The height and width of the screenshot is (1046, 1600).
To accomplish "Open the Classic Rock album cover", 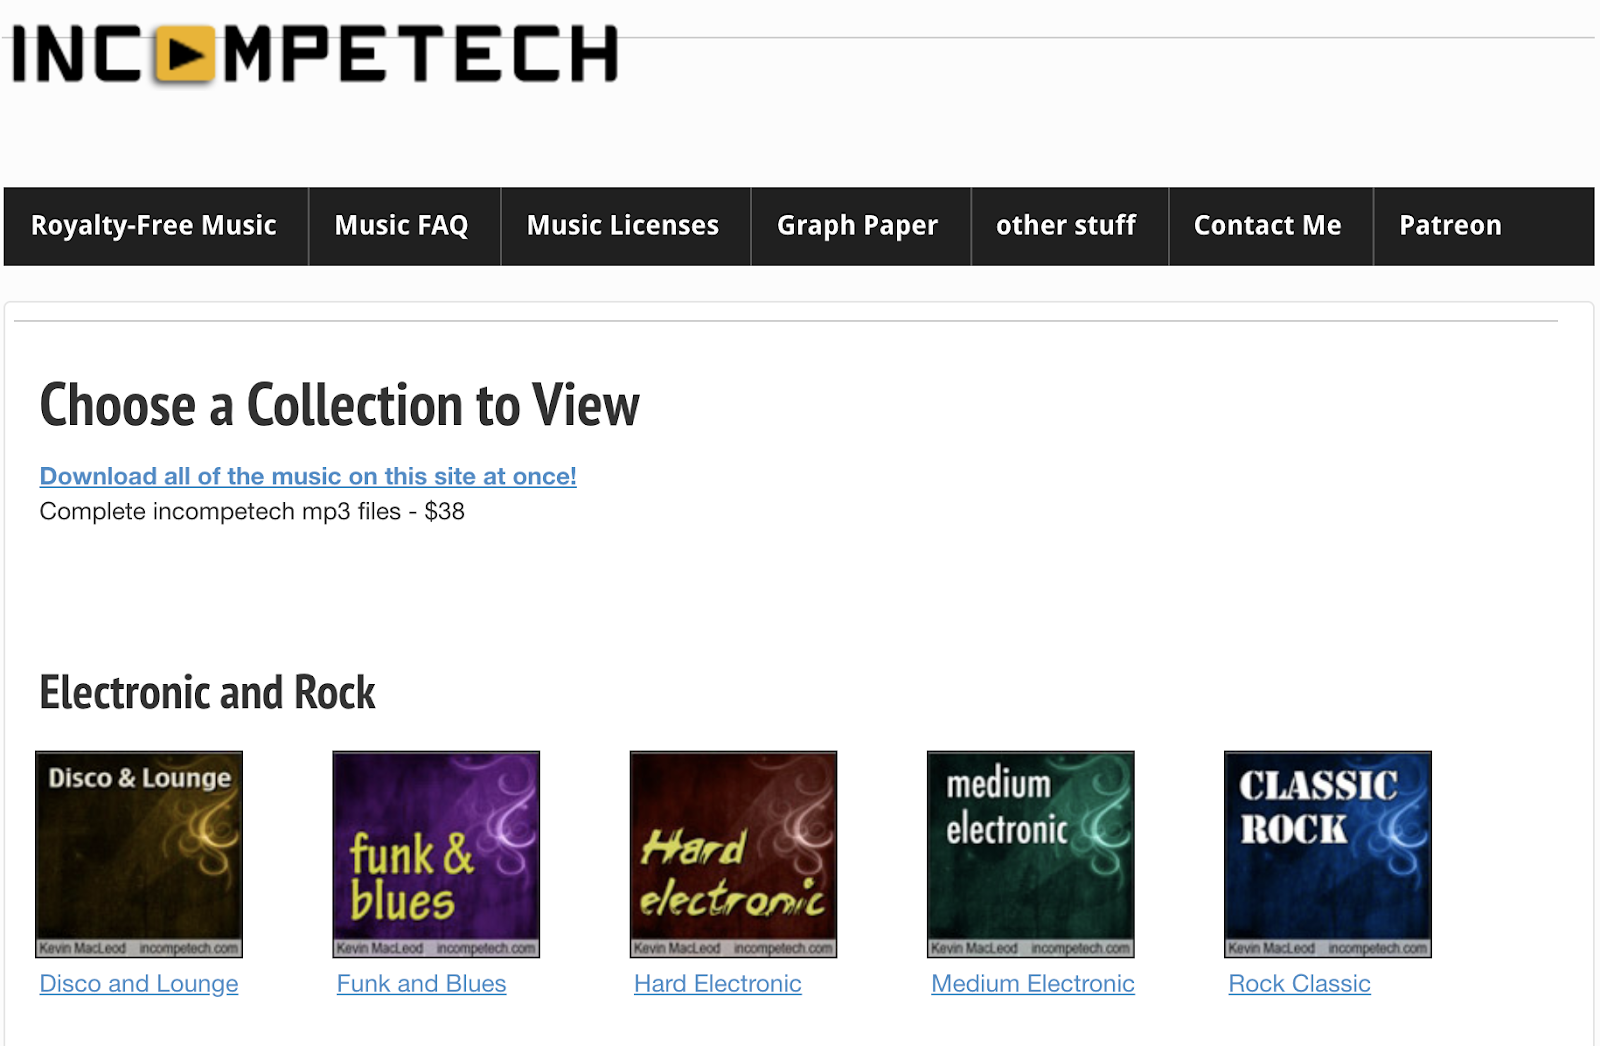I will [x=1327, y=854].
